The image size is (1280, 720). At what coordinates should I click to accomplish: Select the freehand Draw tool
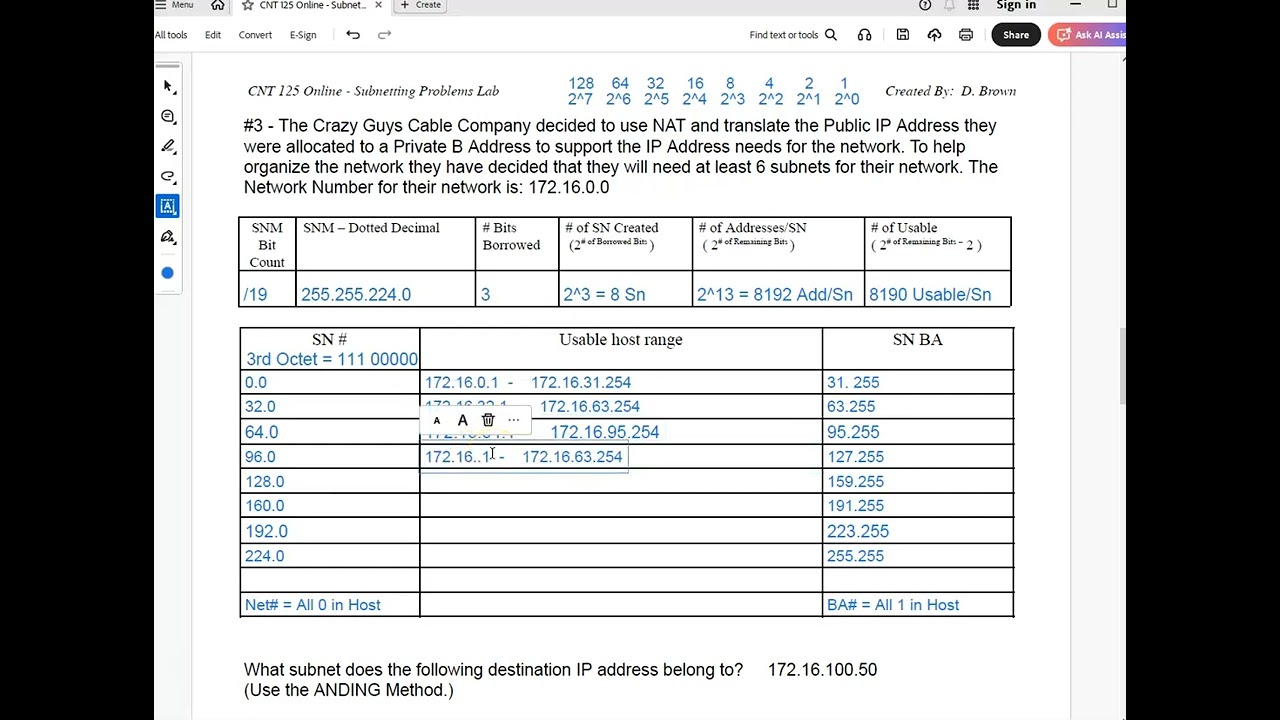point(168,177)
